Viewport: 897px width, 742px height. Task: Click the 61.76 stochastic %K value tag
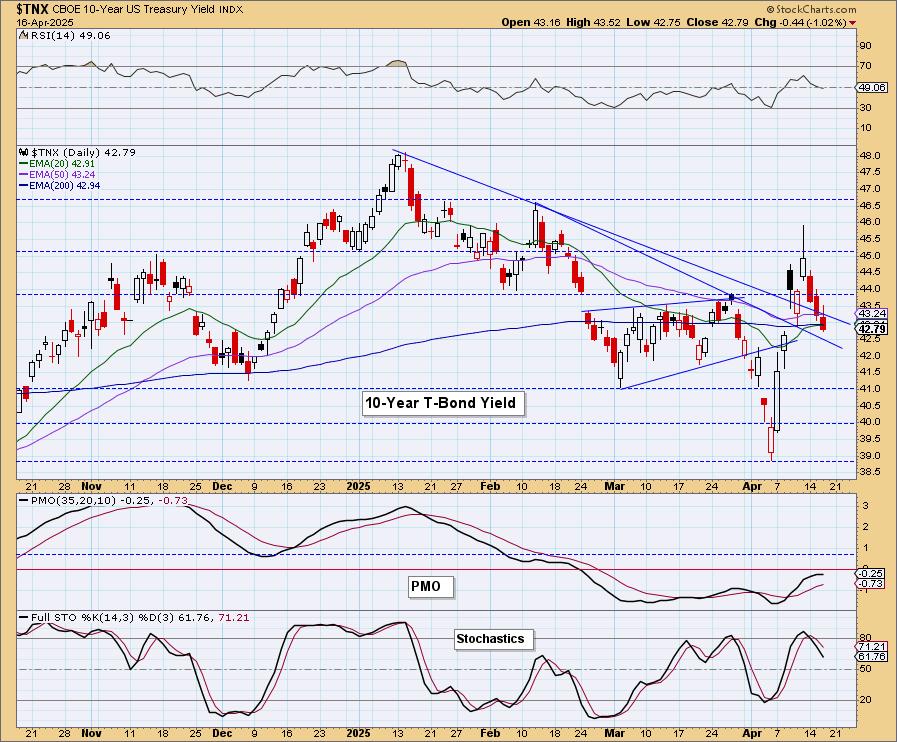click(871, 656)
